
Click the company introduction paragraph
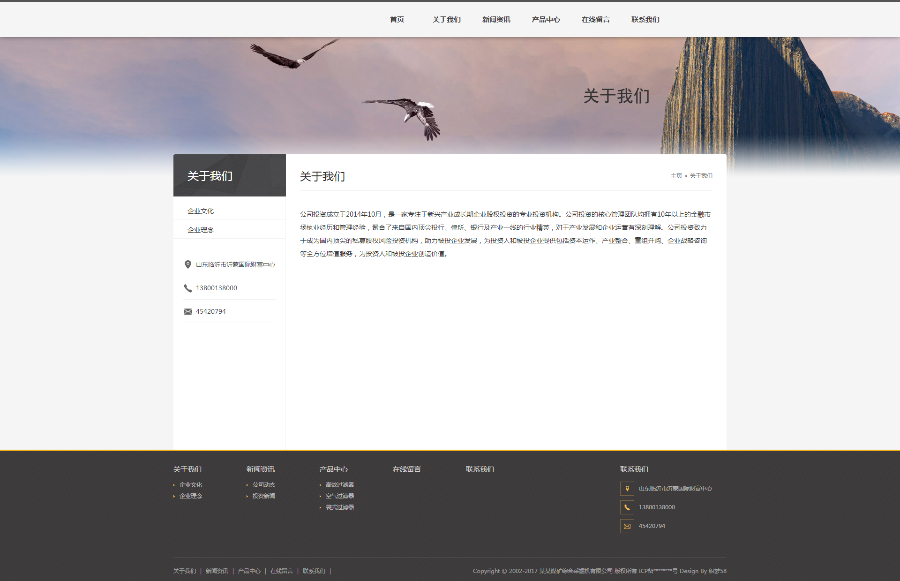click(x=506, y=234)
